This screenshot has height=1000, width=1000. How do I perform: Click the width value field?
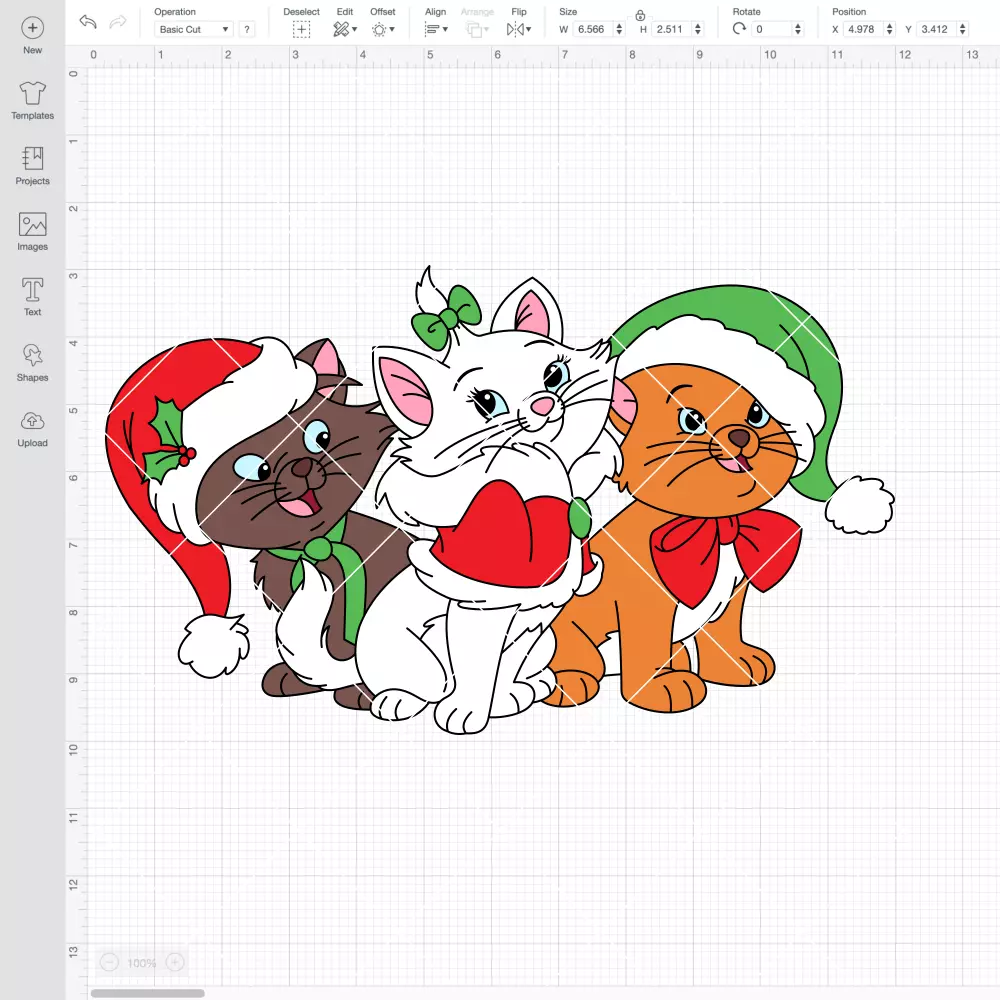click(x=592, y=29)
